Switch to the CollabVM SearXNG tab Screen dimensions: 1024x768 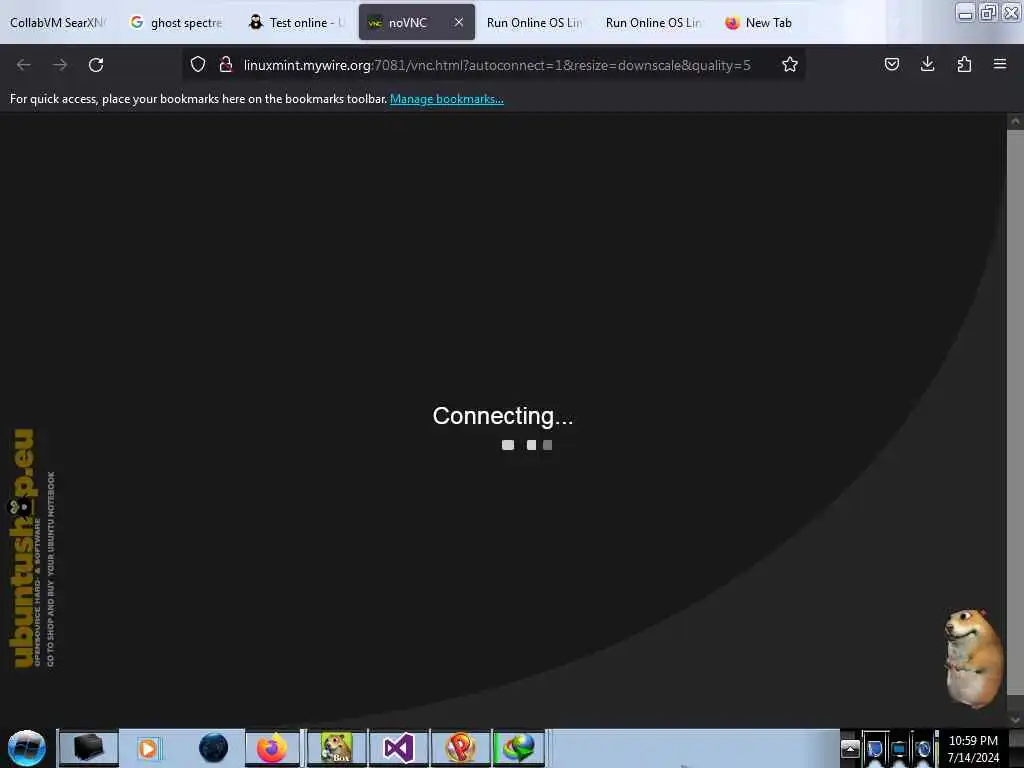click(x=56, y=23)
